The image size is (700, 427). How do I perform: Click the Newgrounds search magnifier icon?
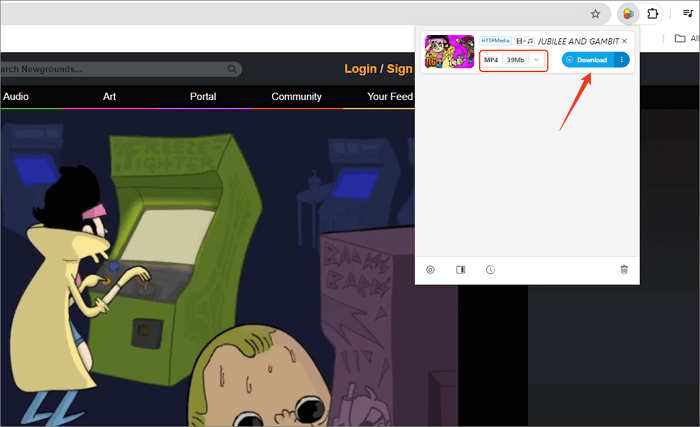(232, 69)
